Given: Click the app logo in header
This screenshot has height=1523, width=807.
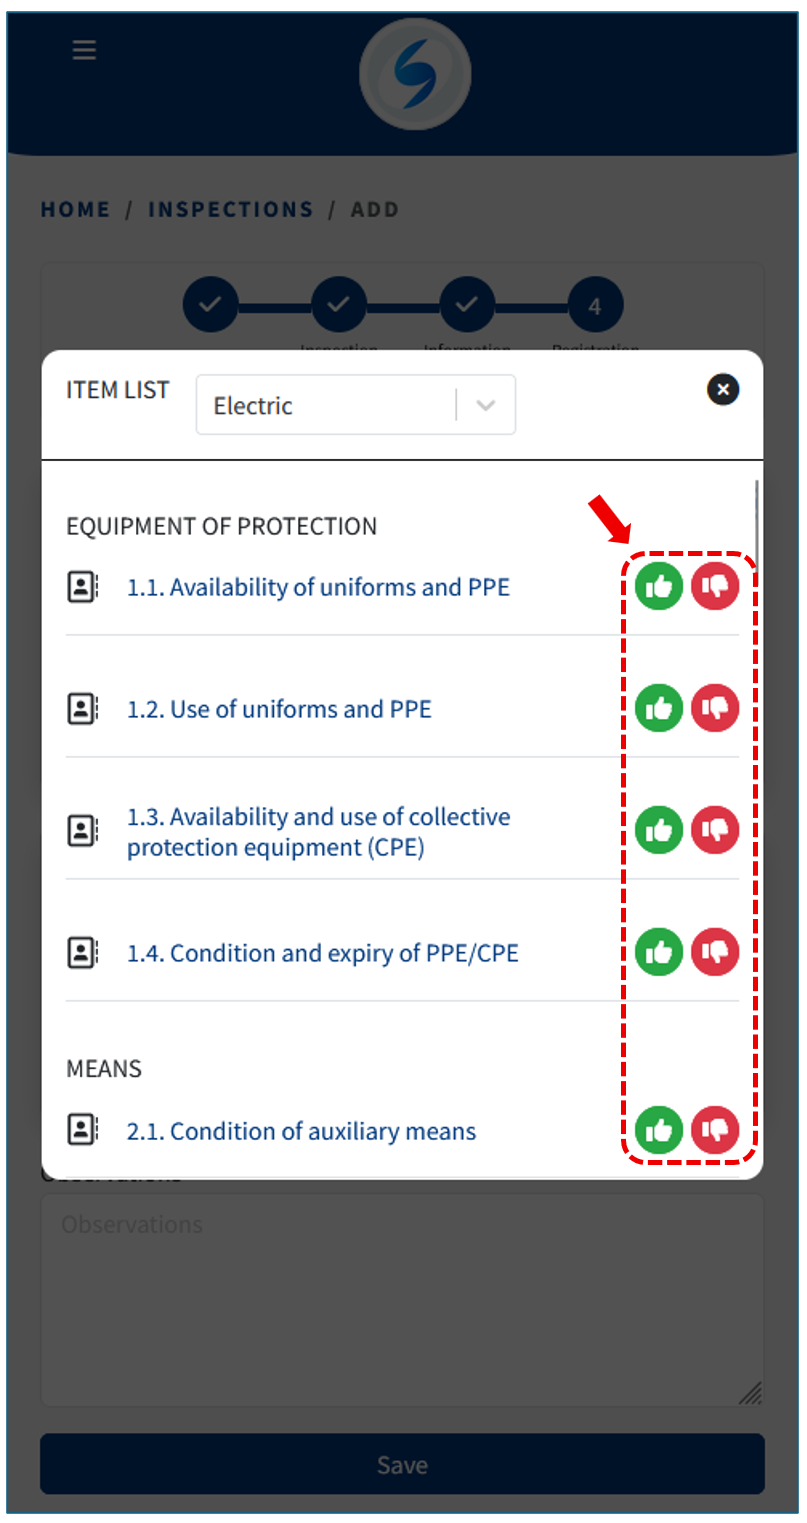Looking at the screenshot, I should pos(415,74).
